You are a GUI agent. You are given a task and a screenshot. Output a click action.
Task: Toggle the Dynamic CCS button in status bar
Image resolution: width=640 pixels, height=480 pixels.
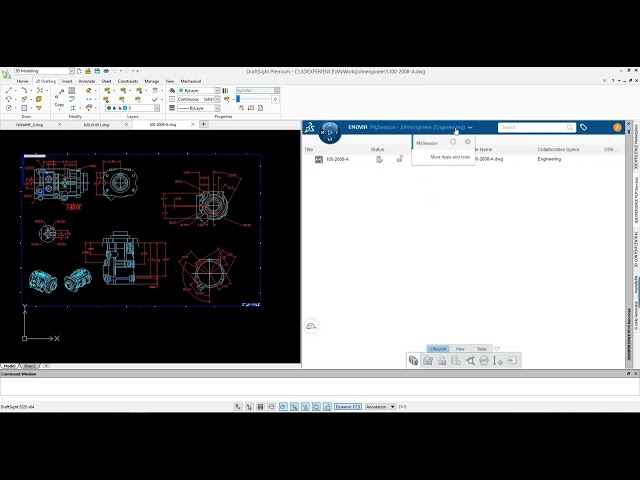point(348,407)
